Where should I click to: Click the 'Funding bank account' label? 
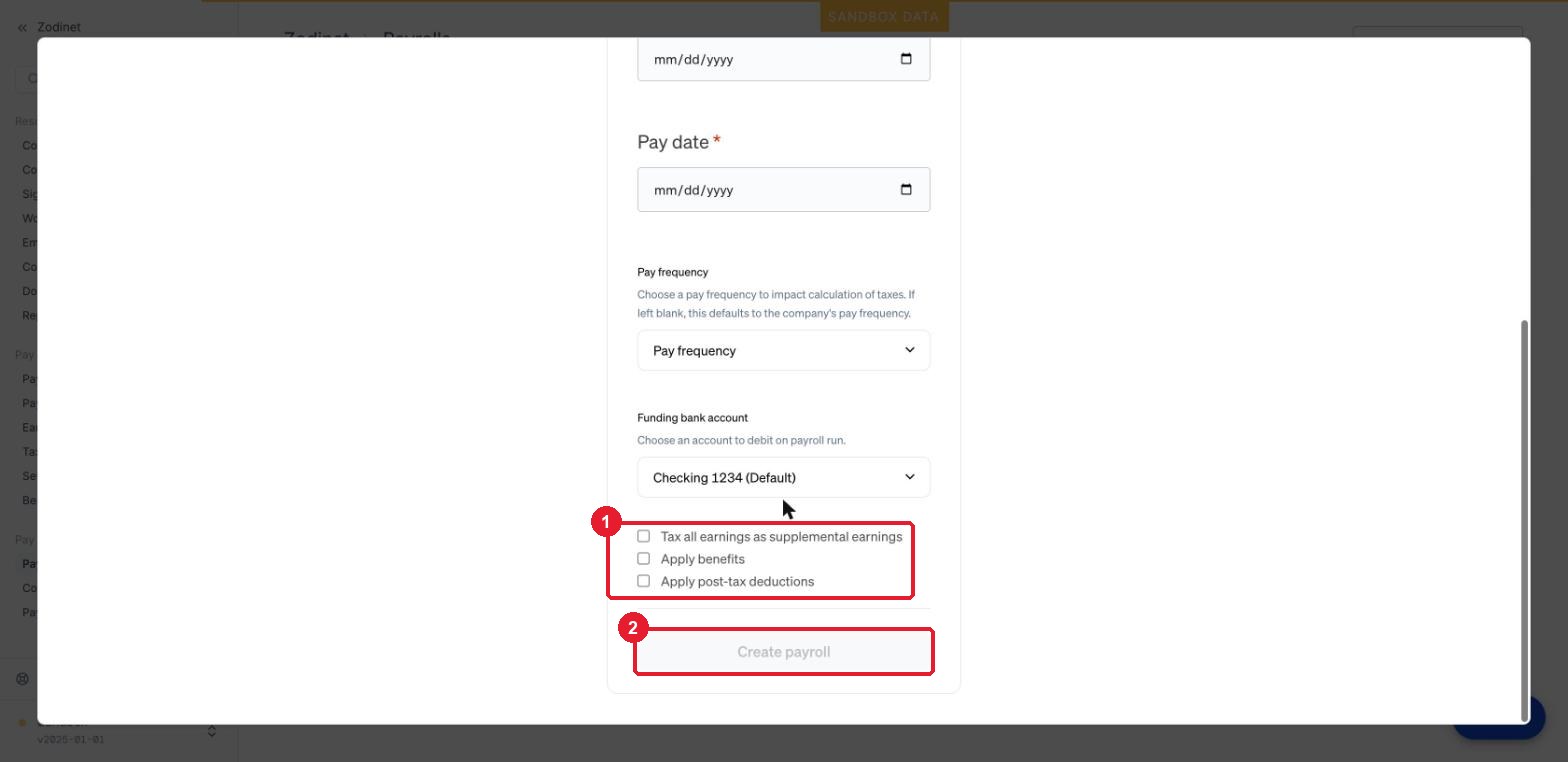pos(692,418)
